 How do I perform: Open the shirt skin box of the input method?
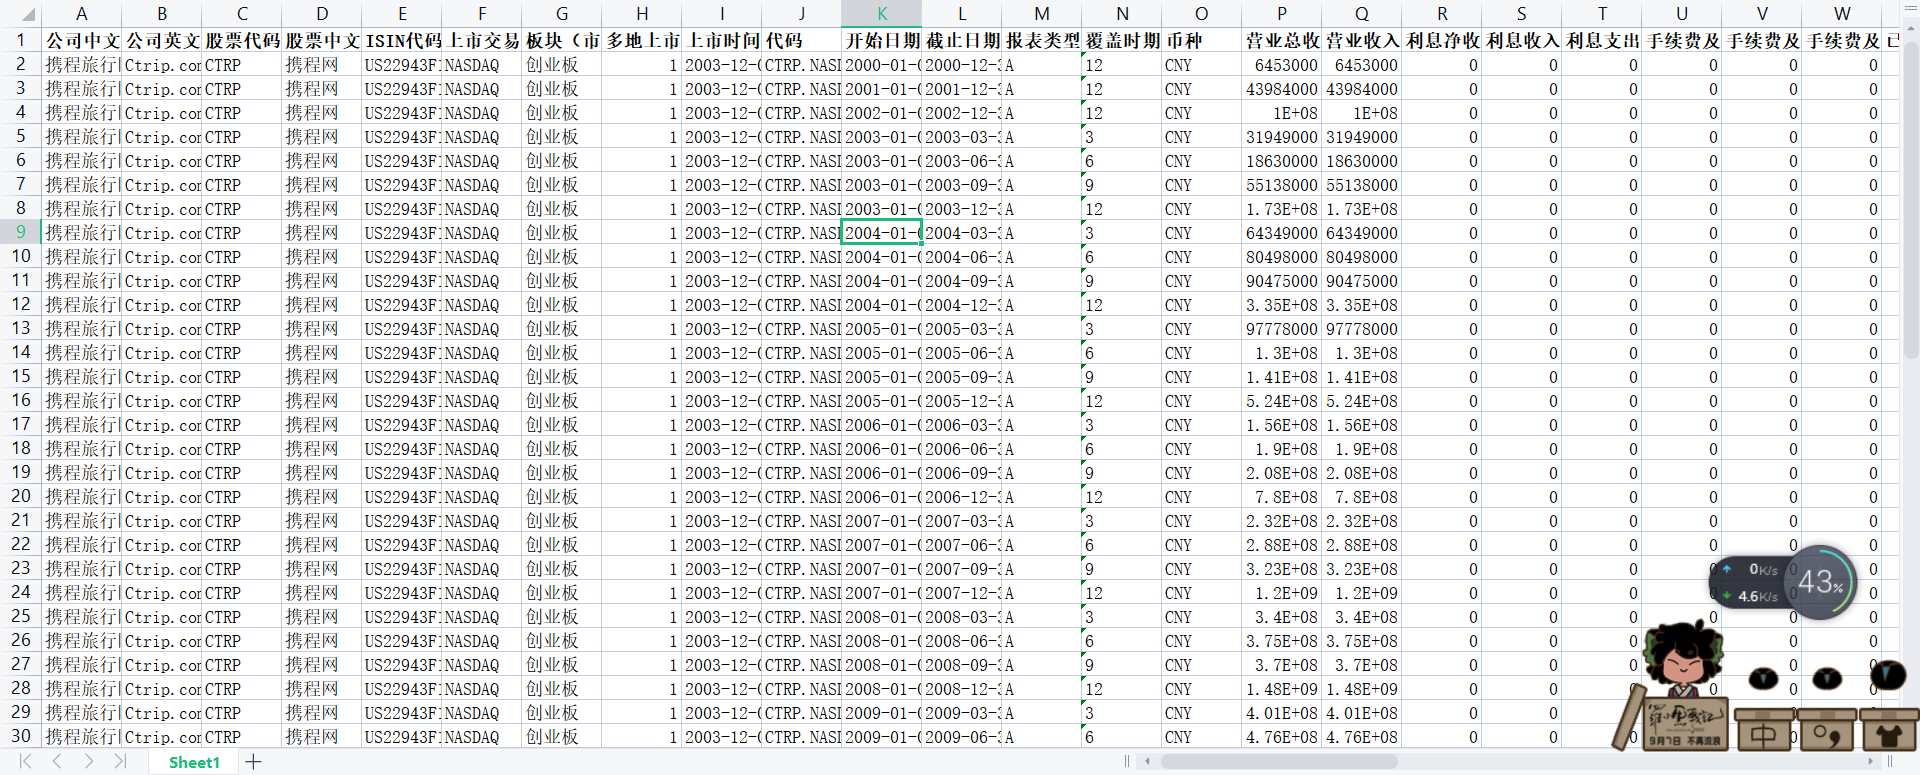coord(1889,730)
